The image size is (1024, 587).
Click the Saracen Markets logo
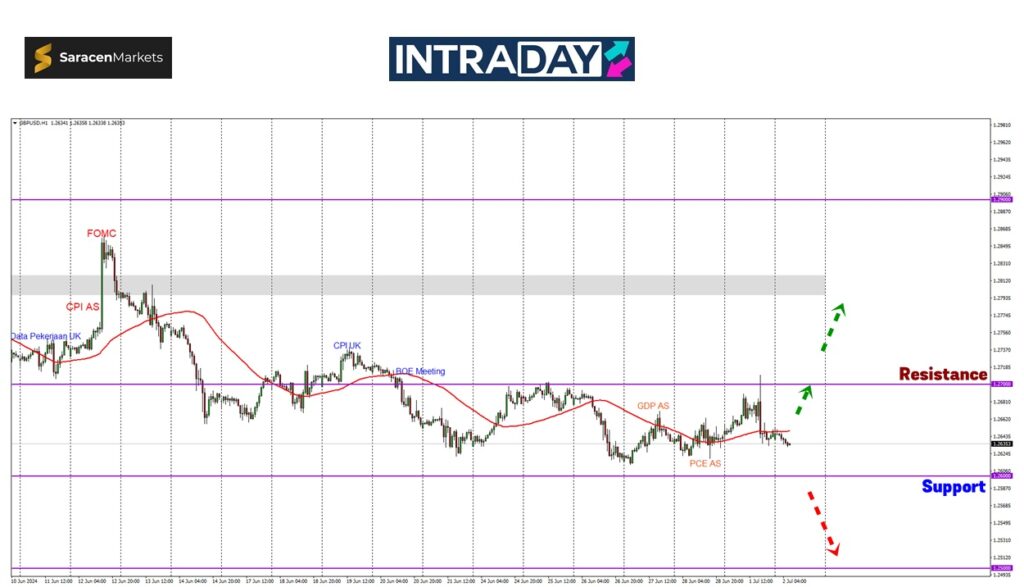tap(98, 58)
